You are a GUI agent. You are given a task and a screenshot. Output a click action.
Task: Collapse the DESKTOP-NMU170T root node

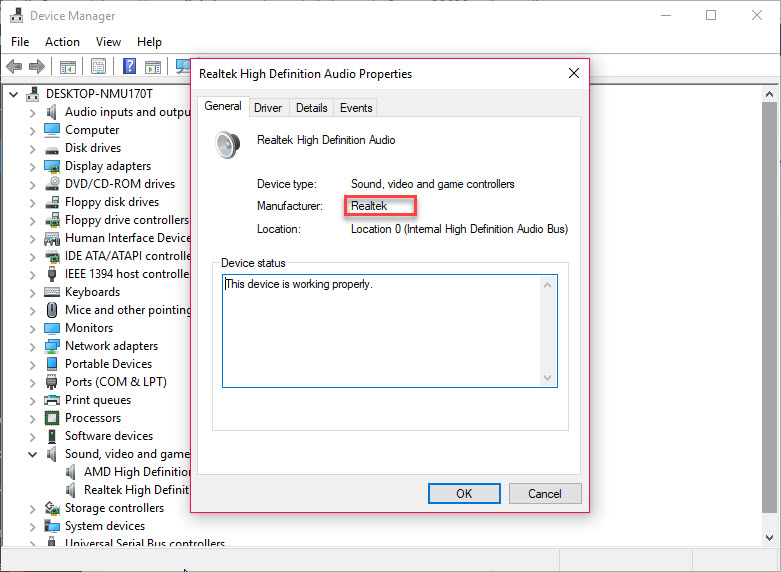point(13,94)
